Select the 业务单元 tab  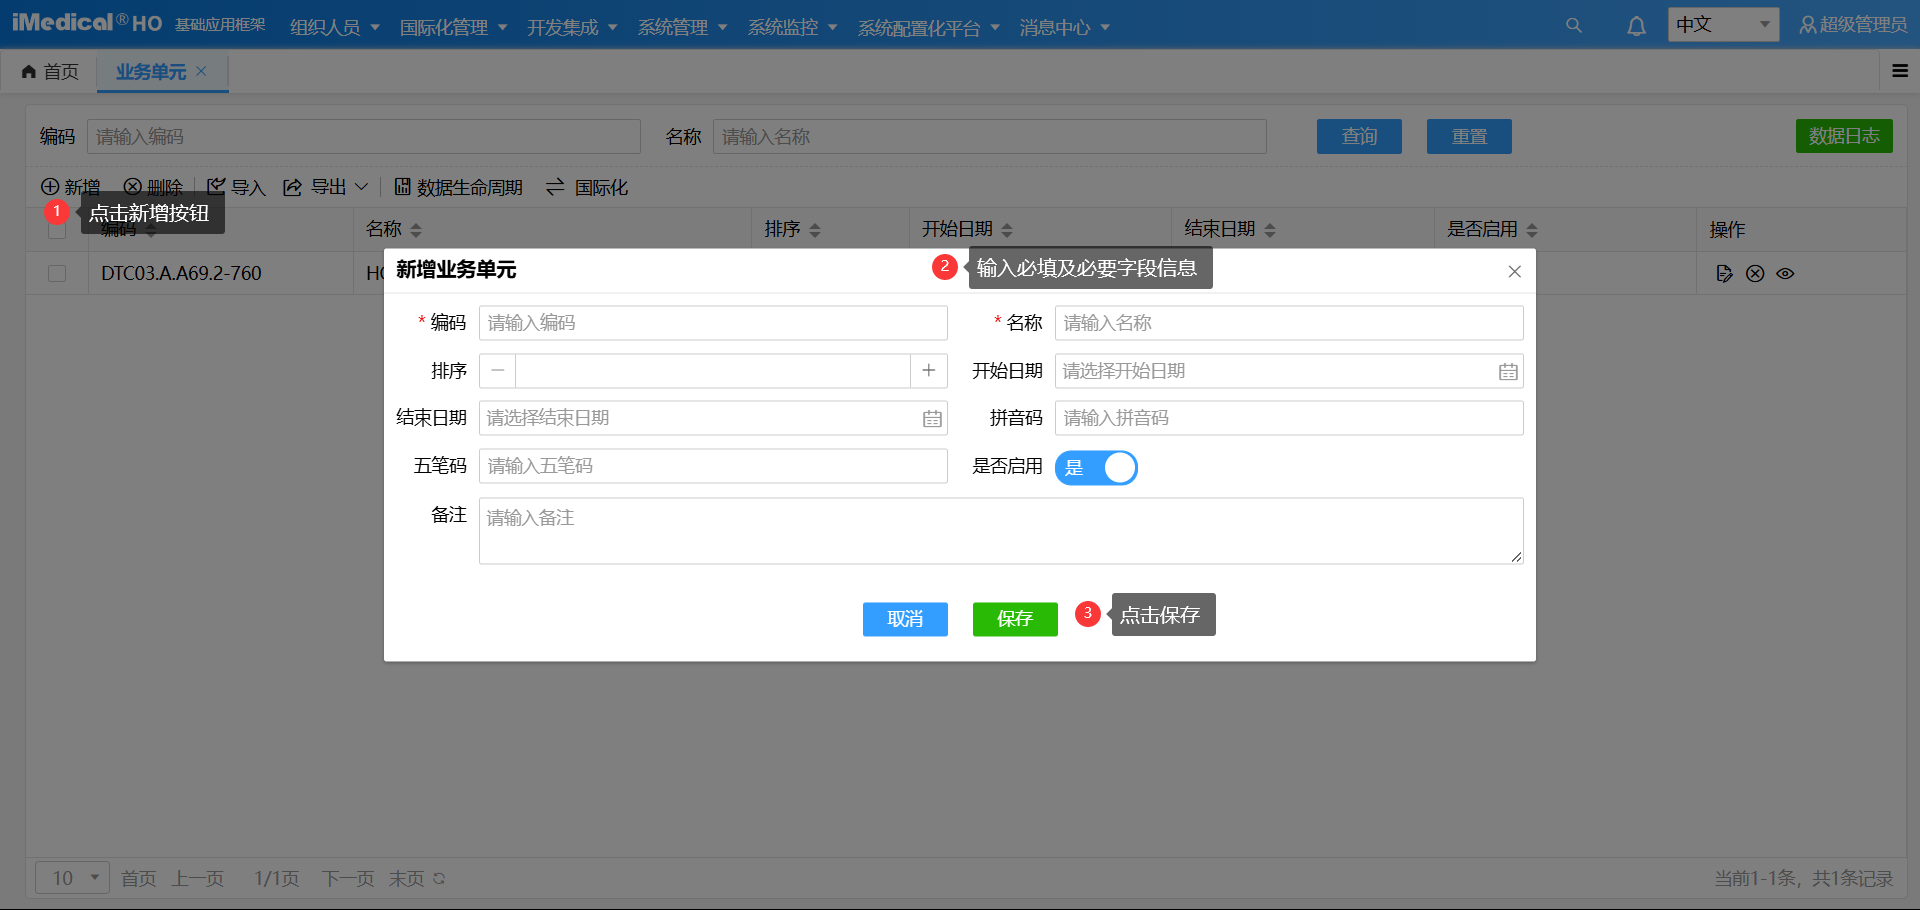click(x=151, y=72)
